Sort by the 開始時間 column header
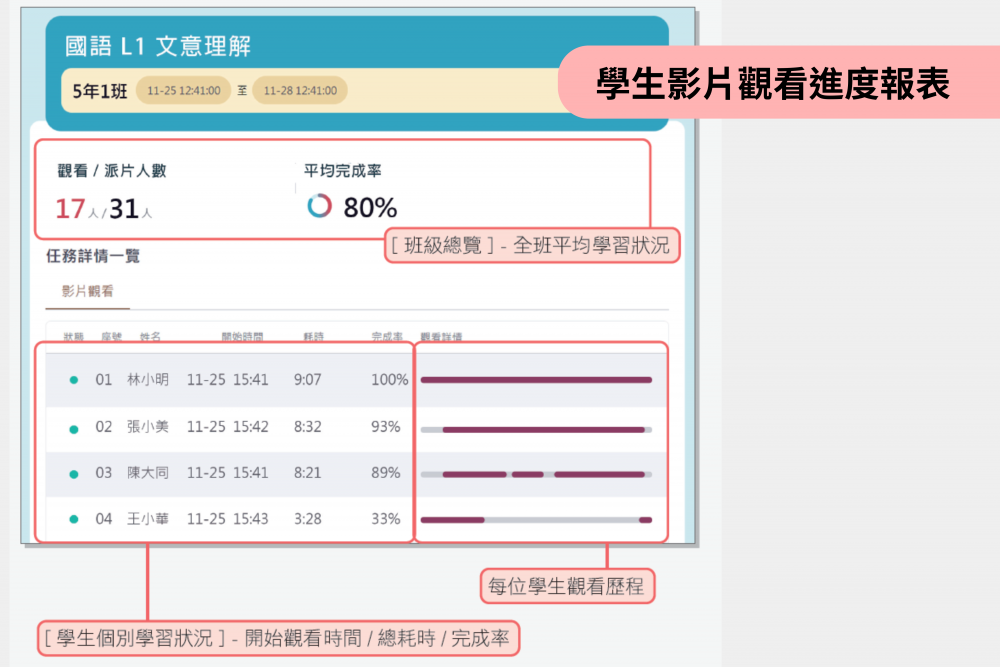The height and width of the screenshot is (667, 1000). coord(241,338)
